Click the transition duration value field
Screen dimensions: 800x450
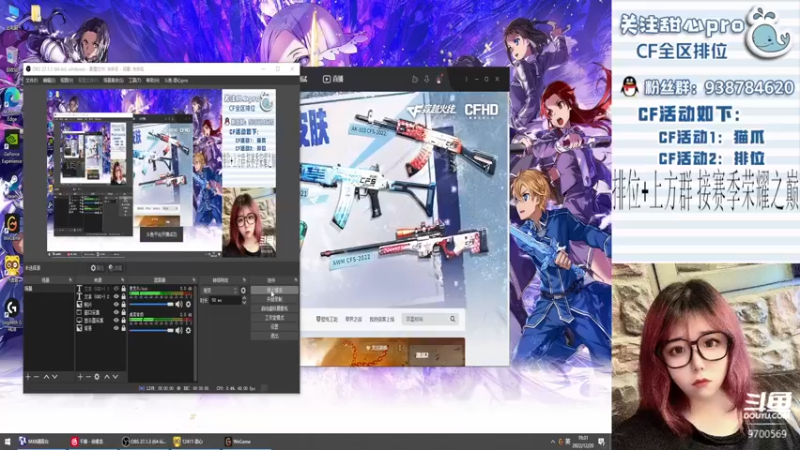(x=225, y=301)
